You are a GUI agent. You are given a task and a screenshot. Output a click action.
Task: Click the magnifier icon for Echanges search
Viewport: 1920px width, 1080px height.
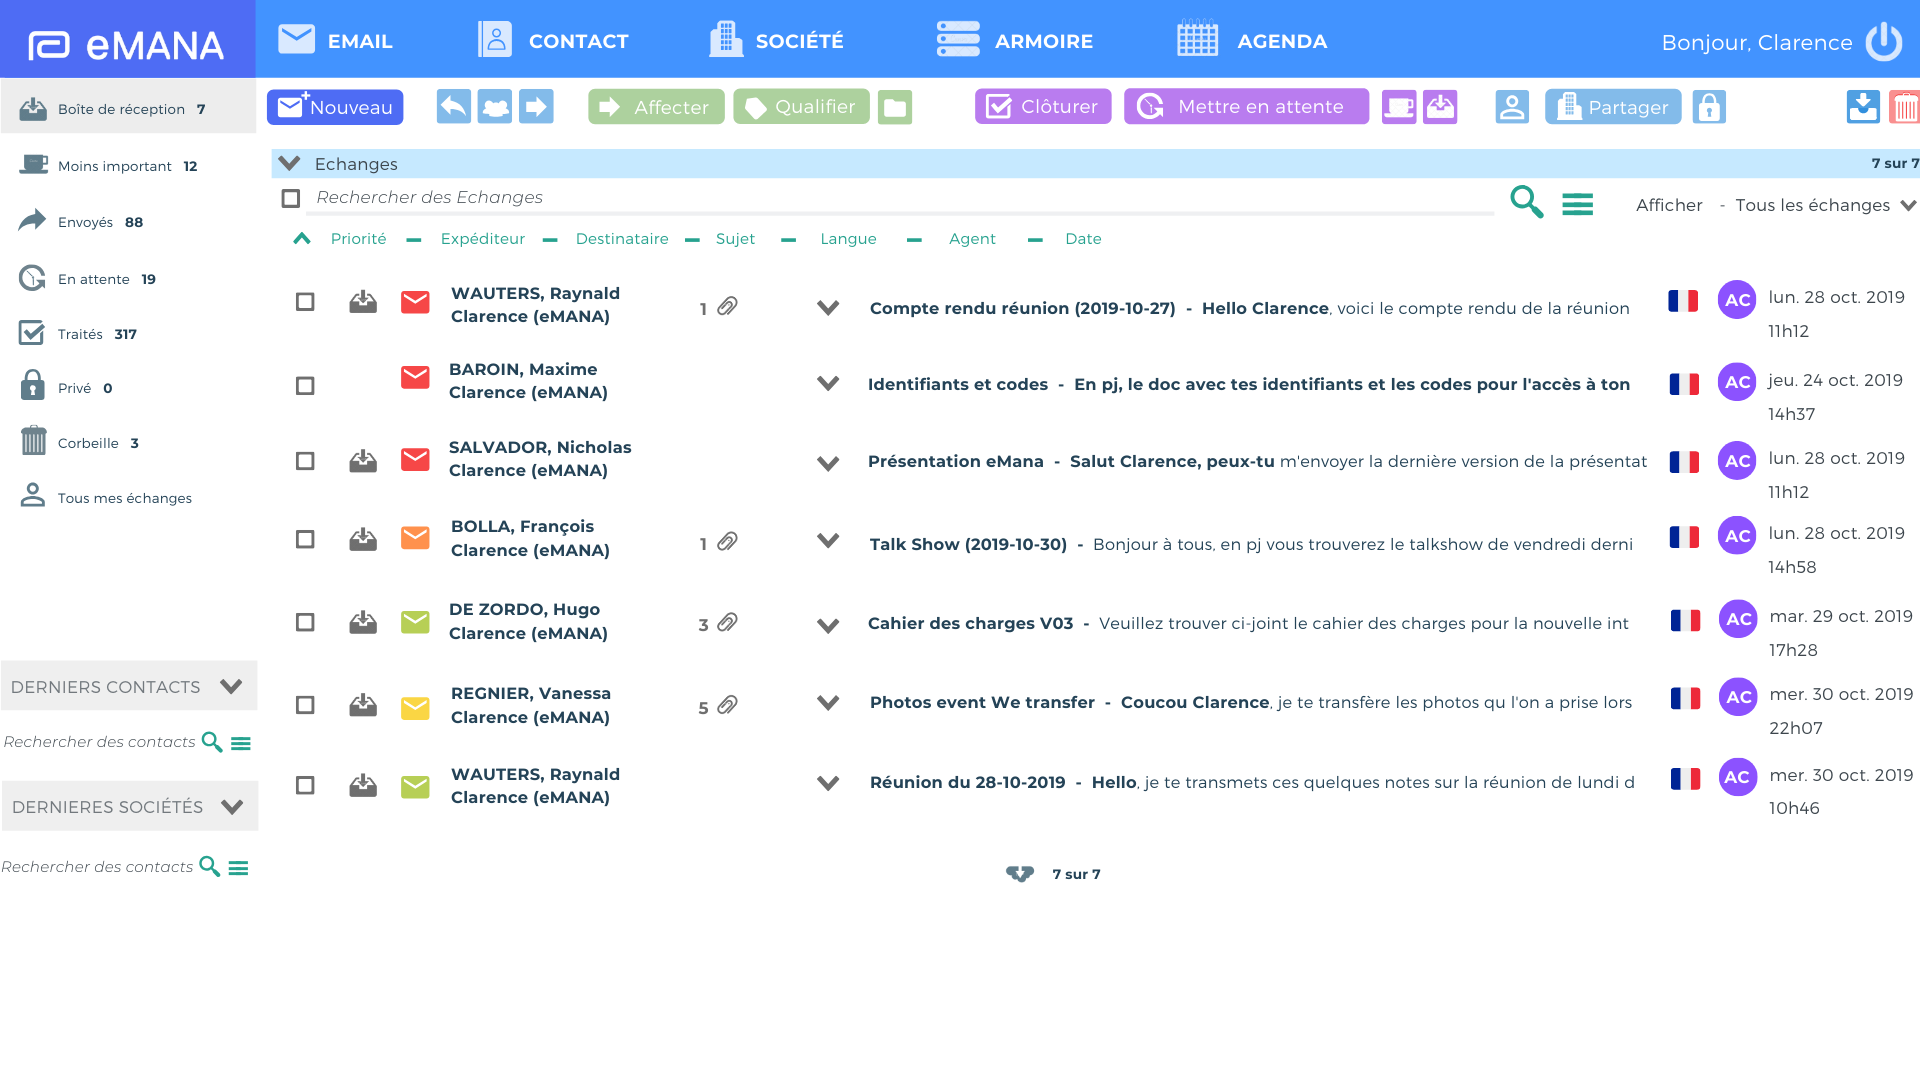[x=1527, y=202]
